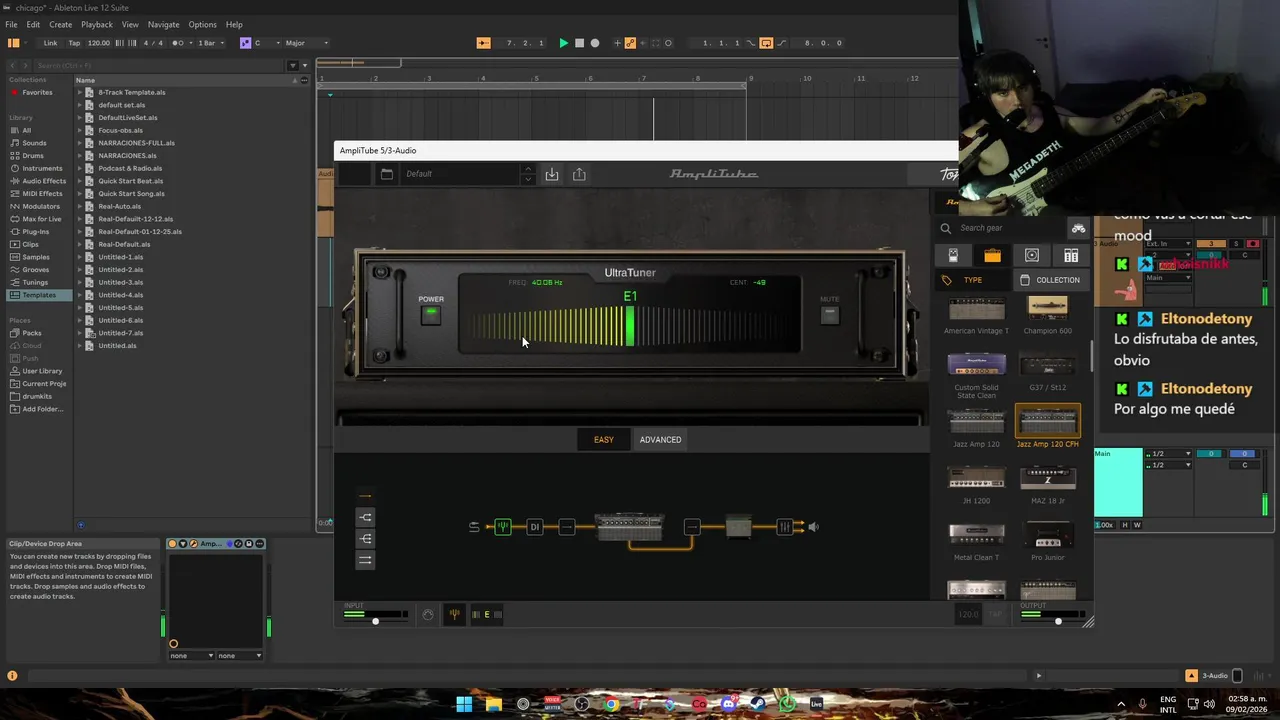Toggle the metronome in Ableton

coord(177,43)
